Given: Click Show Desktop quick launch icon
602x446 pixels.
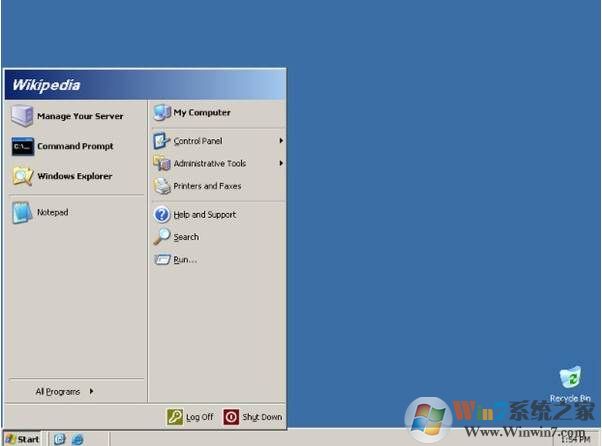Looking at the screenshot, I should 60,439.
